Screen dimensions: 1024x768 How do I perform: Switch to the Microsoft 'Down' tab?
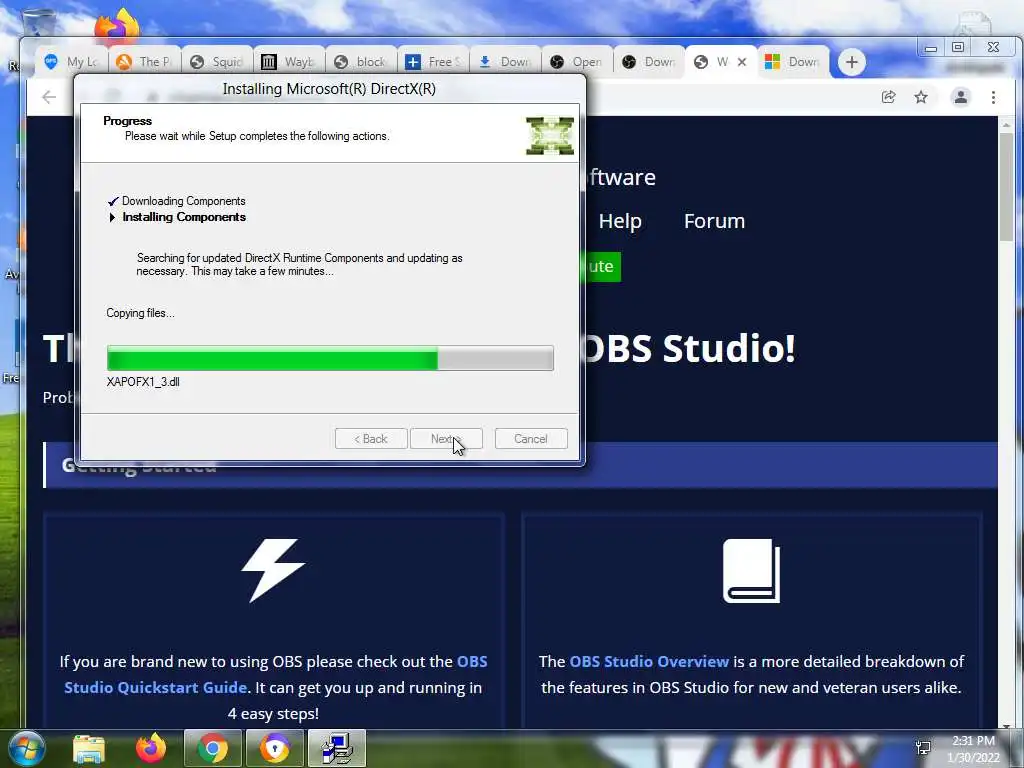793,62
